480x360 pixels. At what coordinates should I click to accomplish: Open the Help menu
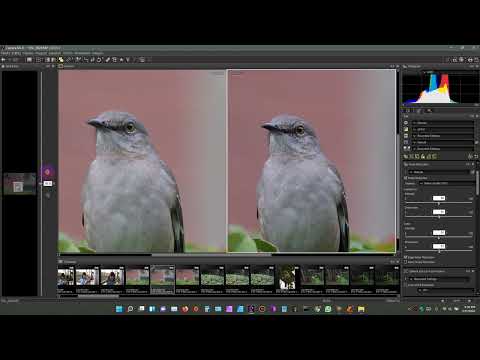(97, 53)
